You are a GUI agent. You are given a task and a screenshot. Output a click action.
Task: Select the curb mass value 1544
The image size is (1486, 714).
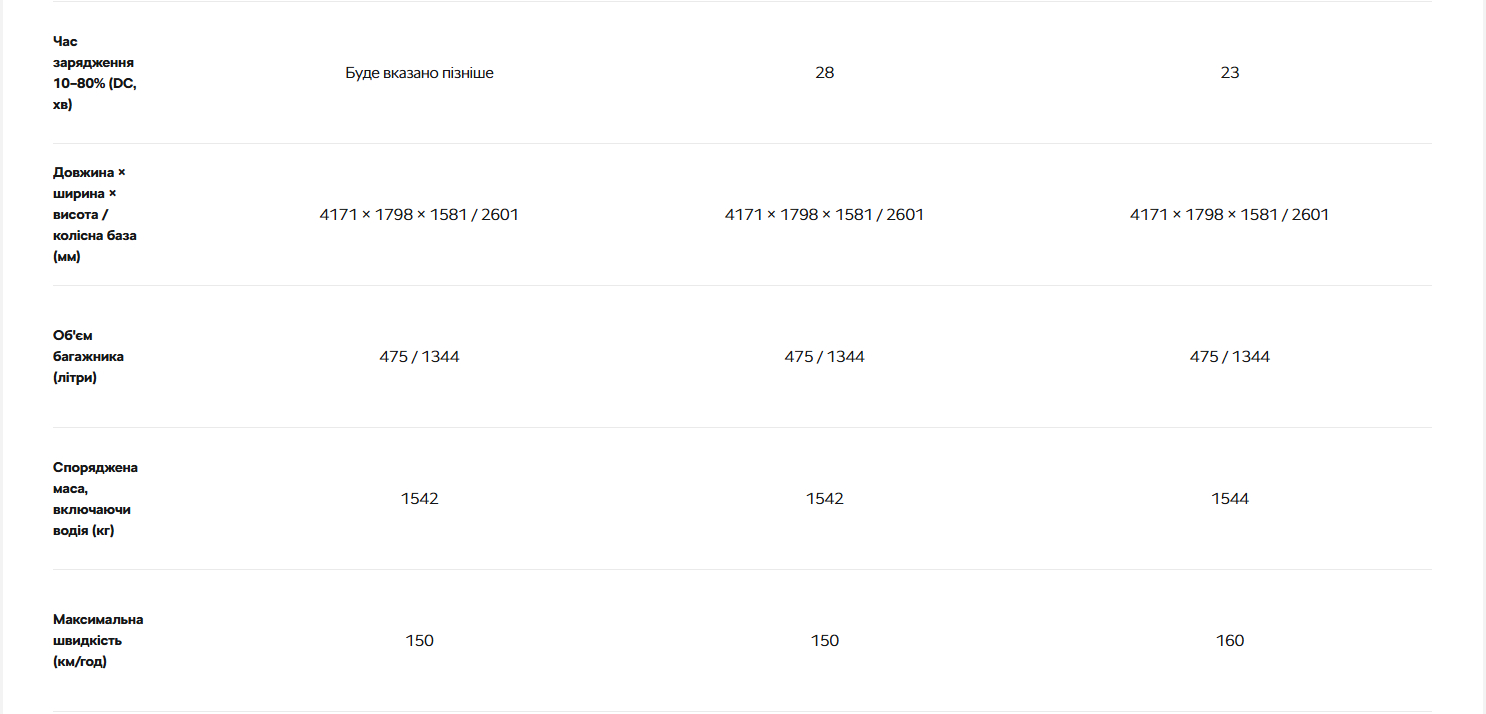point(1229,499)
